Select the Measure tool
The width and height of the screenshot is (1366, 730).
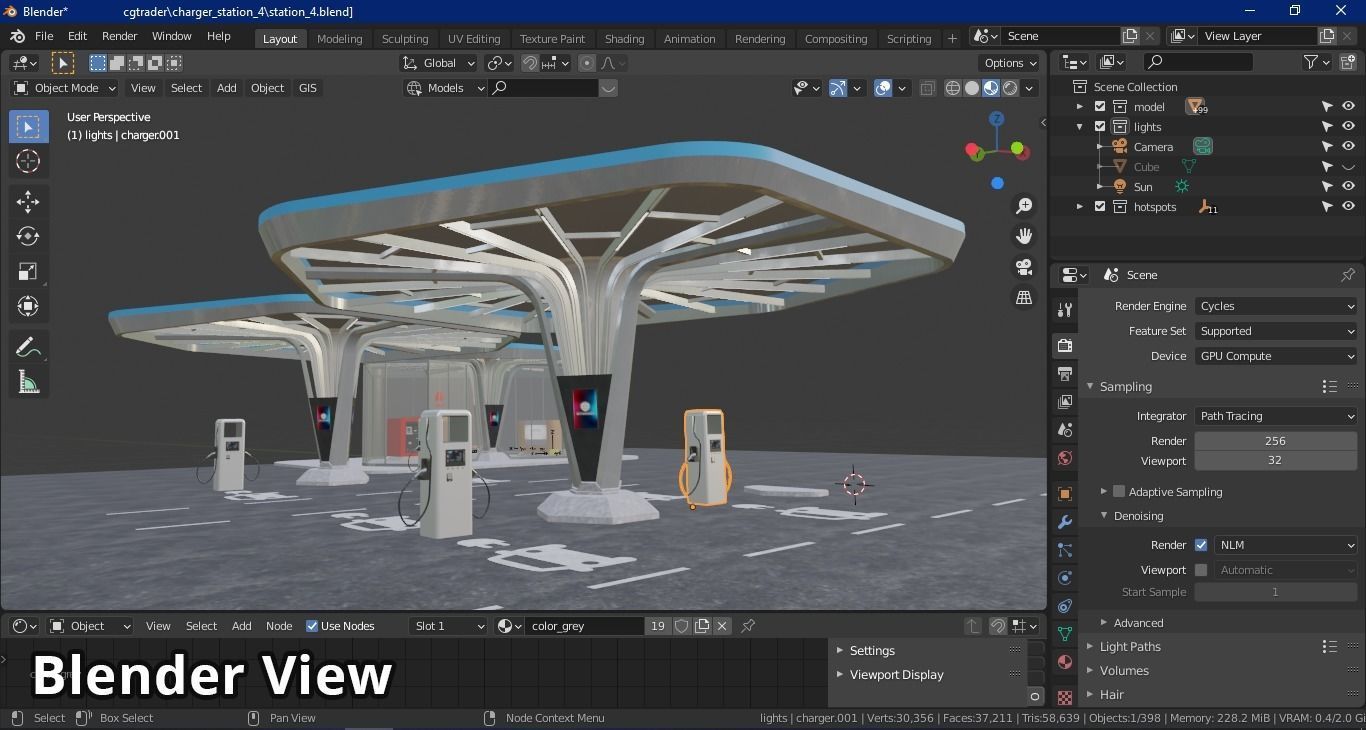point(28,382)
